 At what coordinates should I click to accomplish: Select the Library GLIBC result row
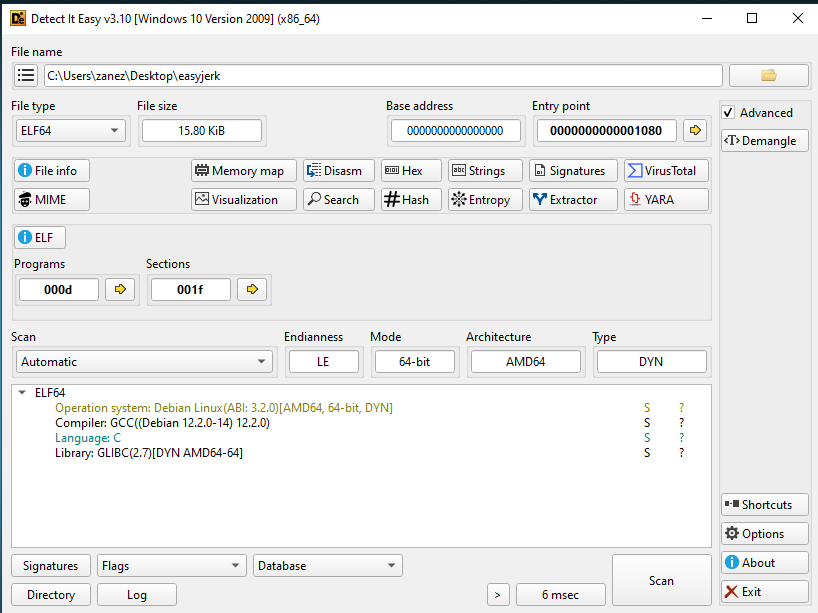(x=361, y=453)
